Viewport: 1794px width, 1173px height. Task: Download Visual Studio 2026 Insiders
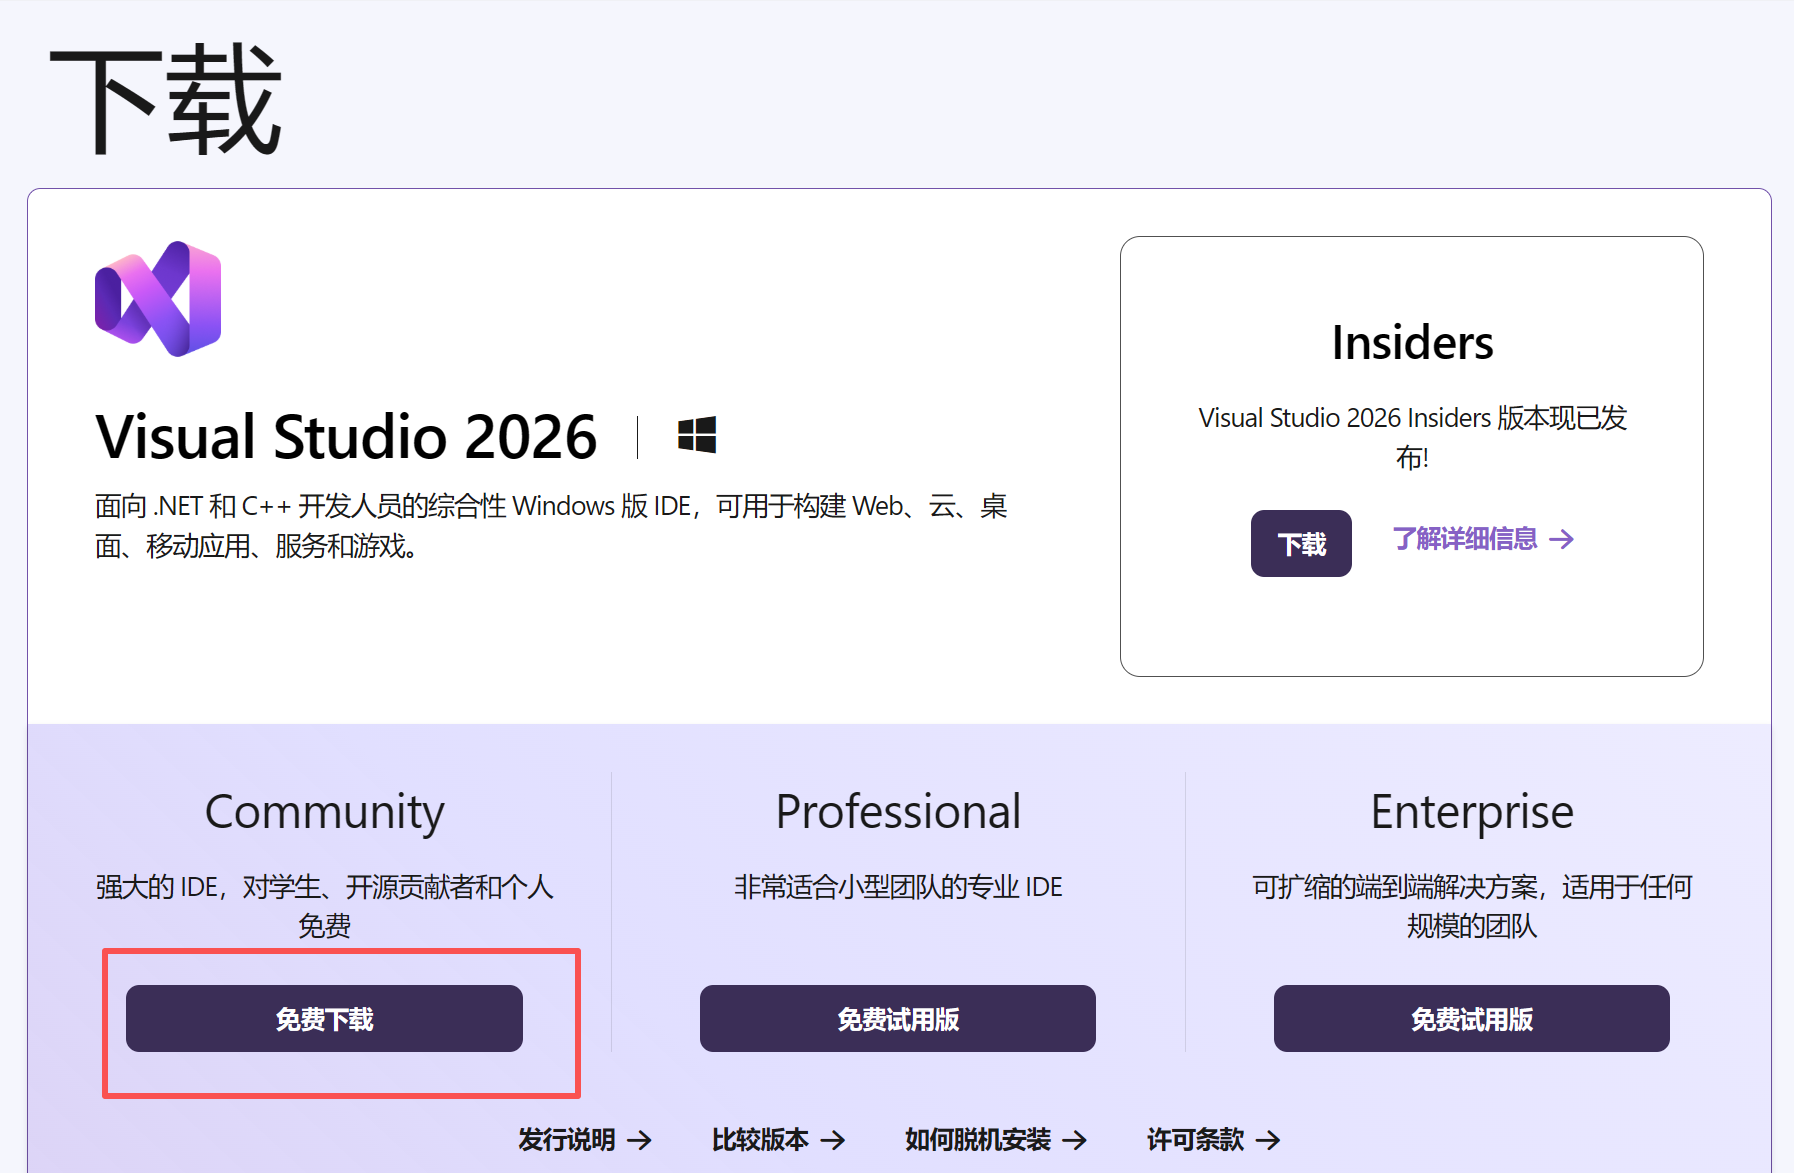pyautogui.click(x=1301, y=543)
